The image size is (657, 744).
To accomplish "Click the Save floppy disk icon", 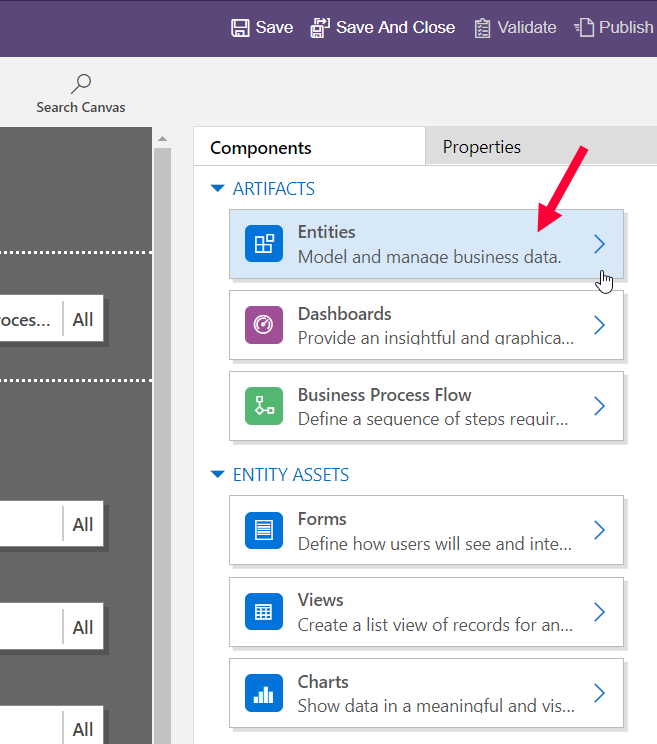I will click(241, 28).
